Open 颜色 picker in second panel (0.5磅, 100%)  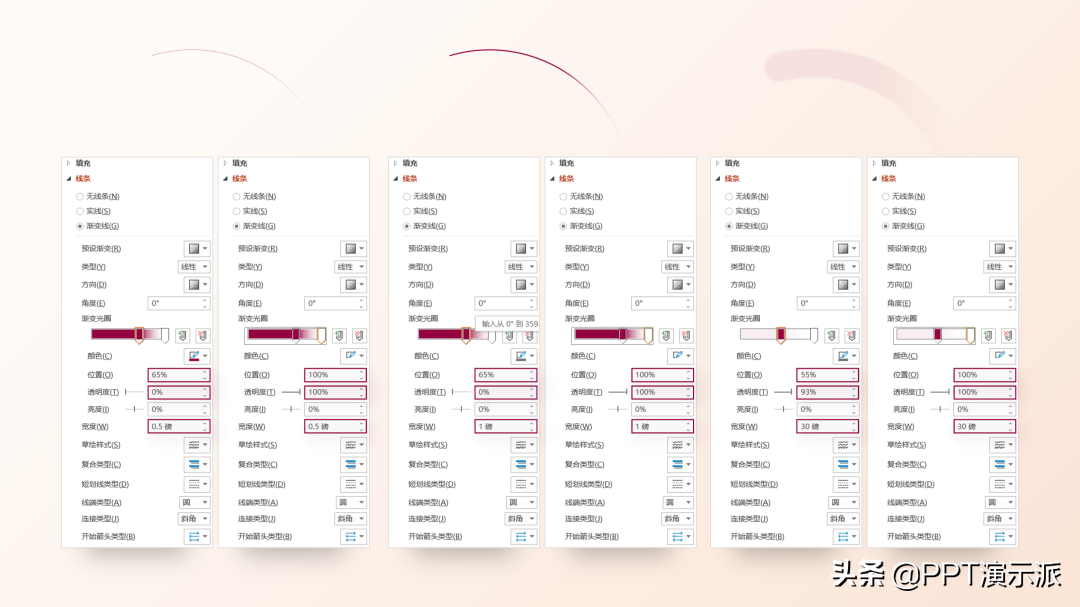click(x=354, y=356)
